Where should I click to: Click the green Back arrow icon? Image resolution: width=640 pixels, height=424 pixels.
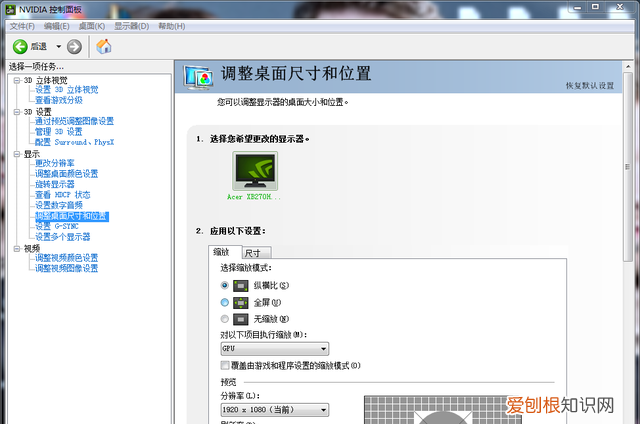click(x=20, y=47)
